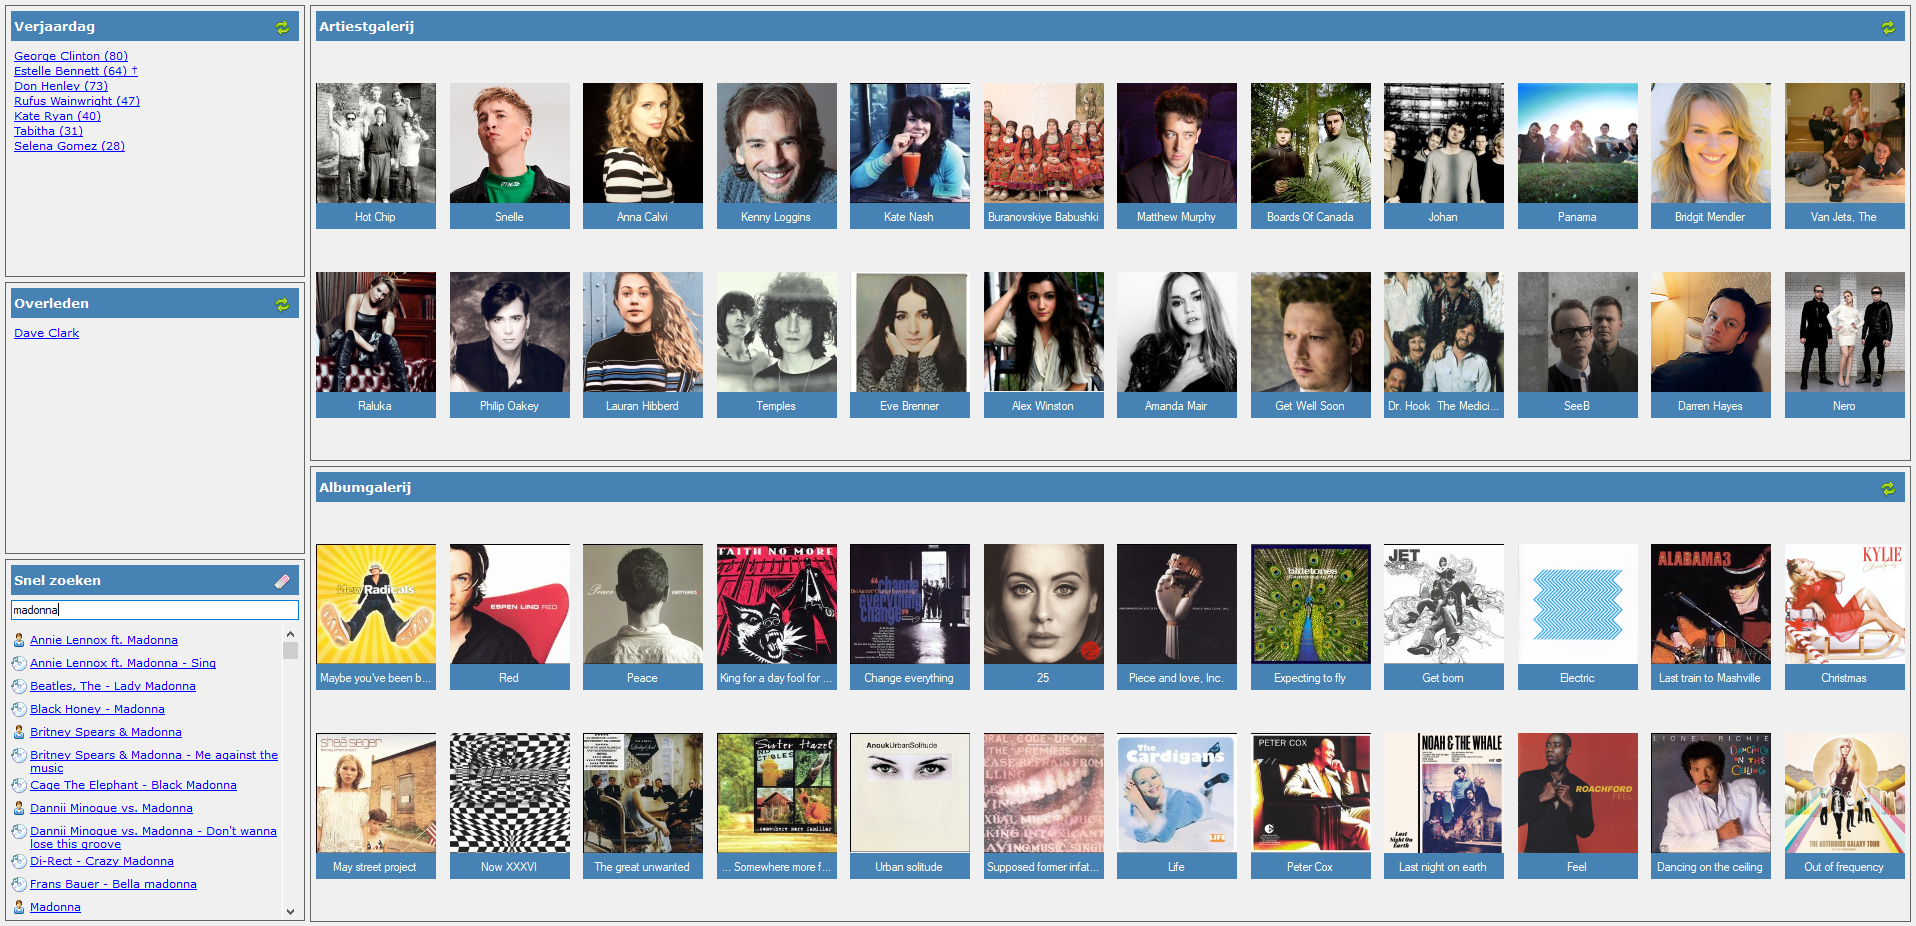
Task: Open the Dave Clark link
Action: 46,333
